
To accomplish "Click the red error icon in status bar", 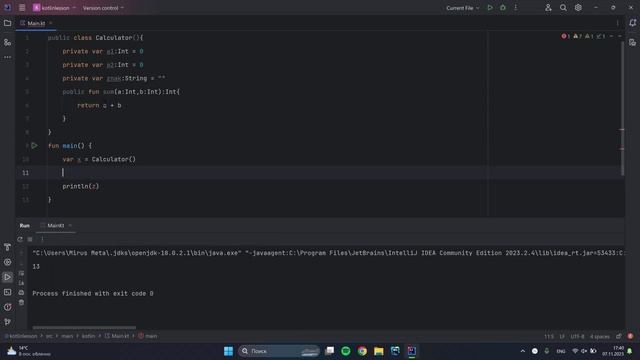I will [x=631, y=336].
